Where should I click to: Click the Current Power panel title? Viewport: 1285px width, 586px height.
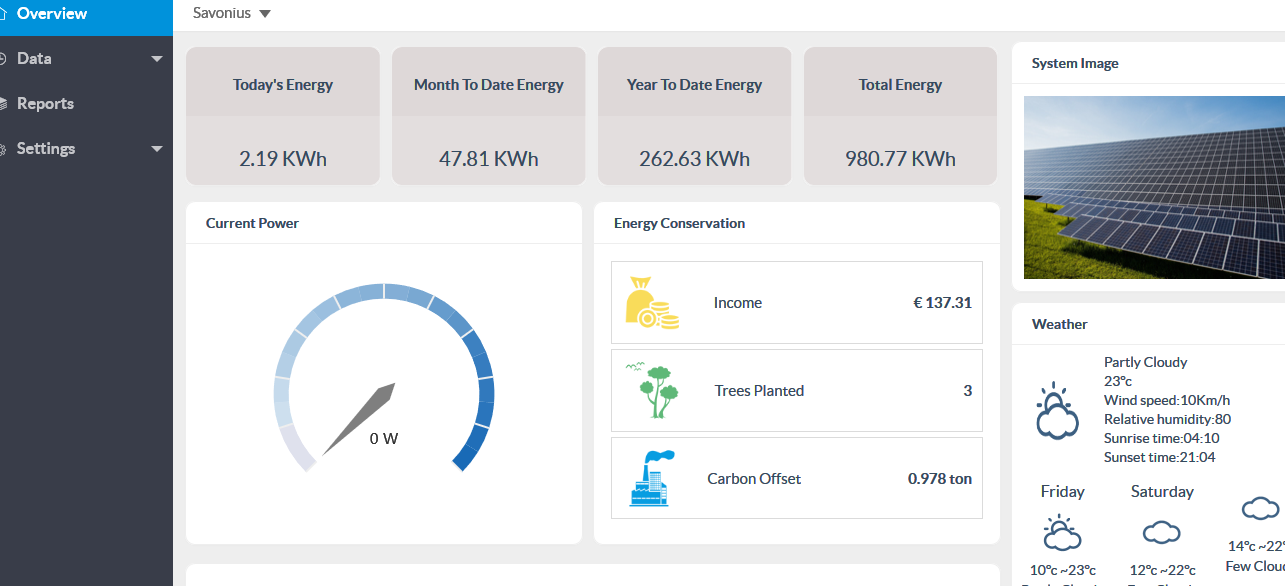252,223
